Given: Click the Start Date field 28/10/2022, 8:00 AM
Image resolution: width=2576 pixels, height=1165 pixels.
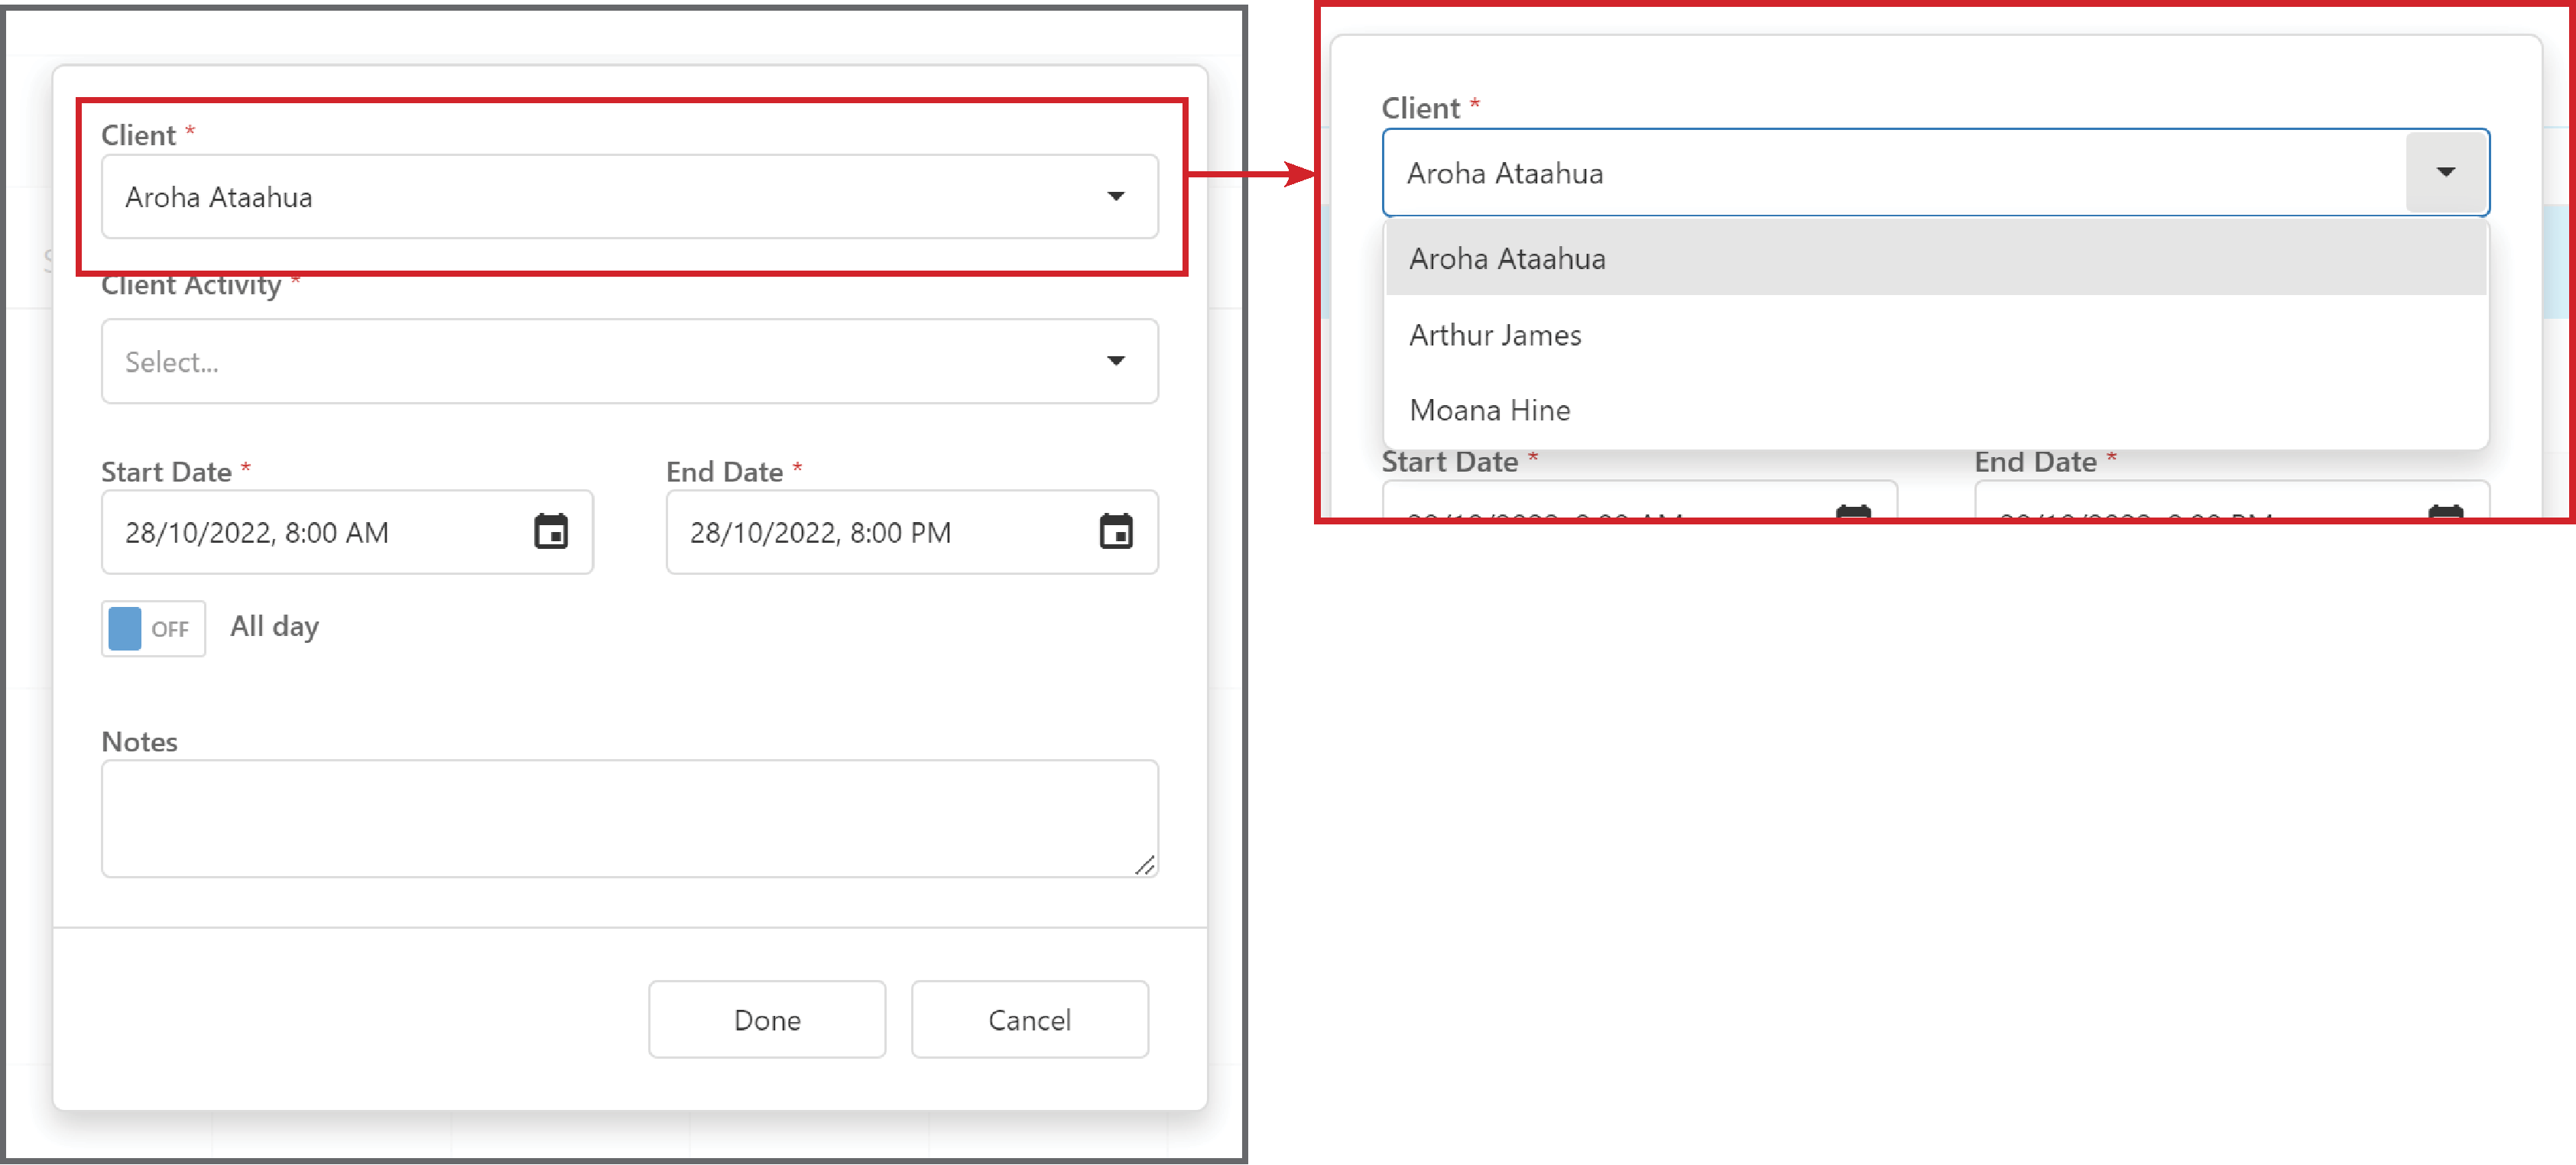Looking at the screenshot, I should click(x=347, y=531).
